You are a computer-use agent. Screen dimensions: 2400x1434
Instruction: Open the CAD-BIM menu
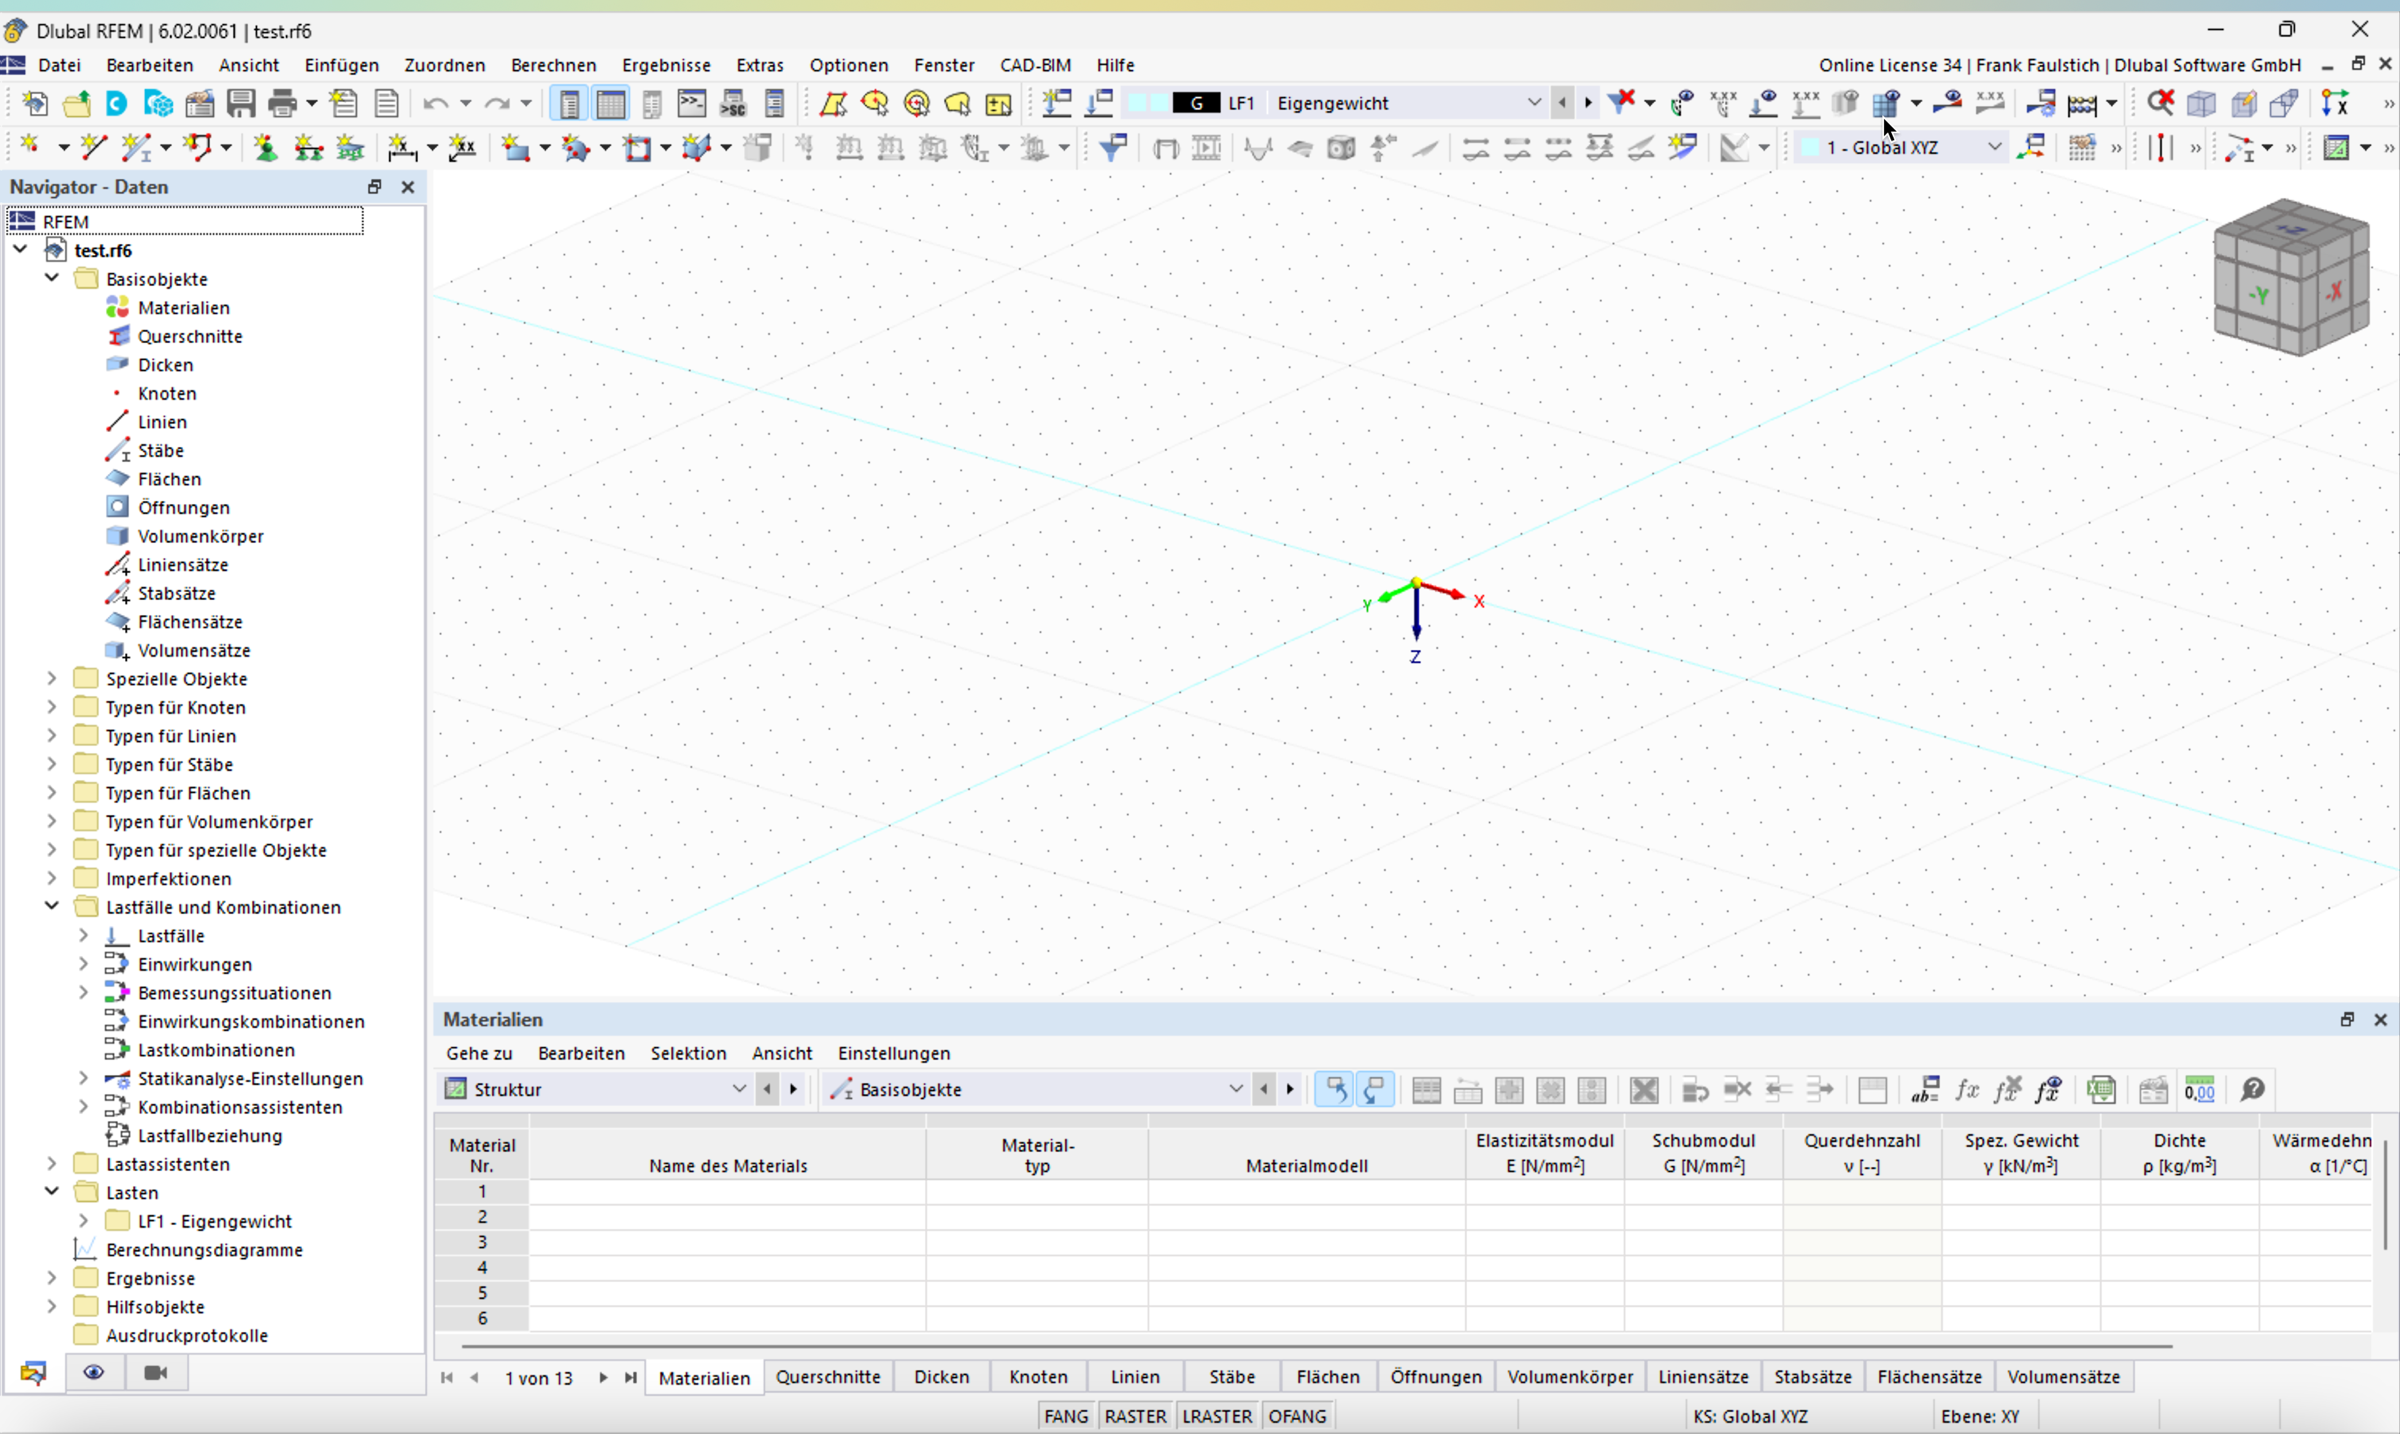tap(1035, 65)
